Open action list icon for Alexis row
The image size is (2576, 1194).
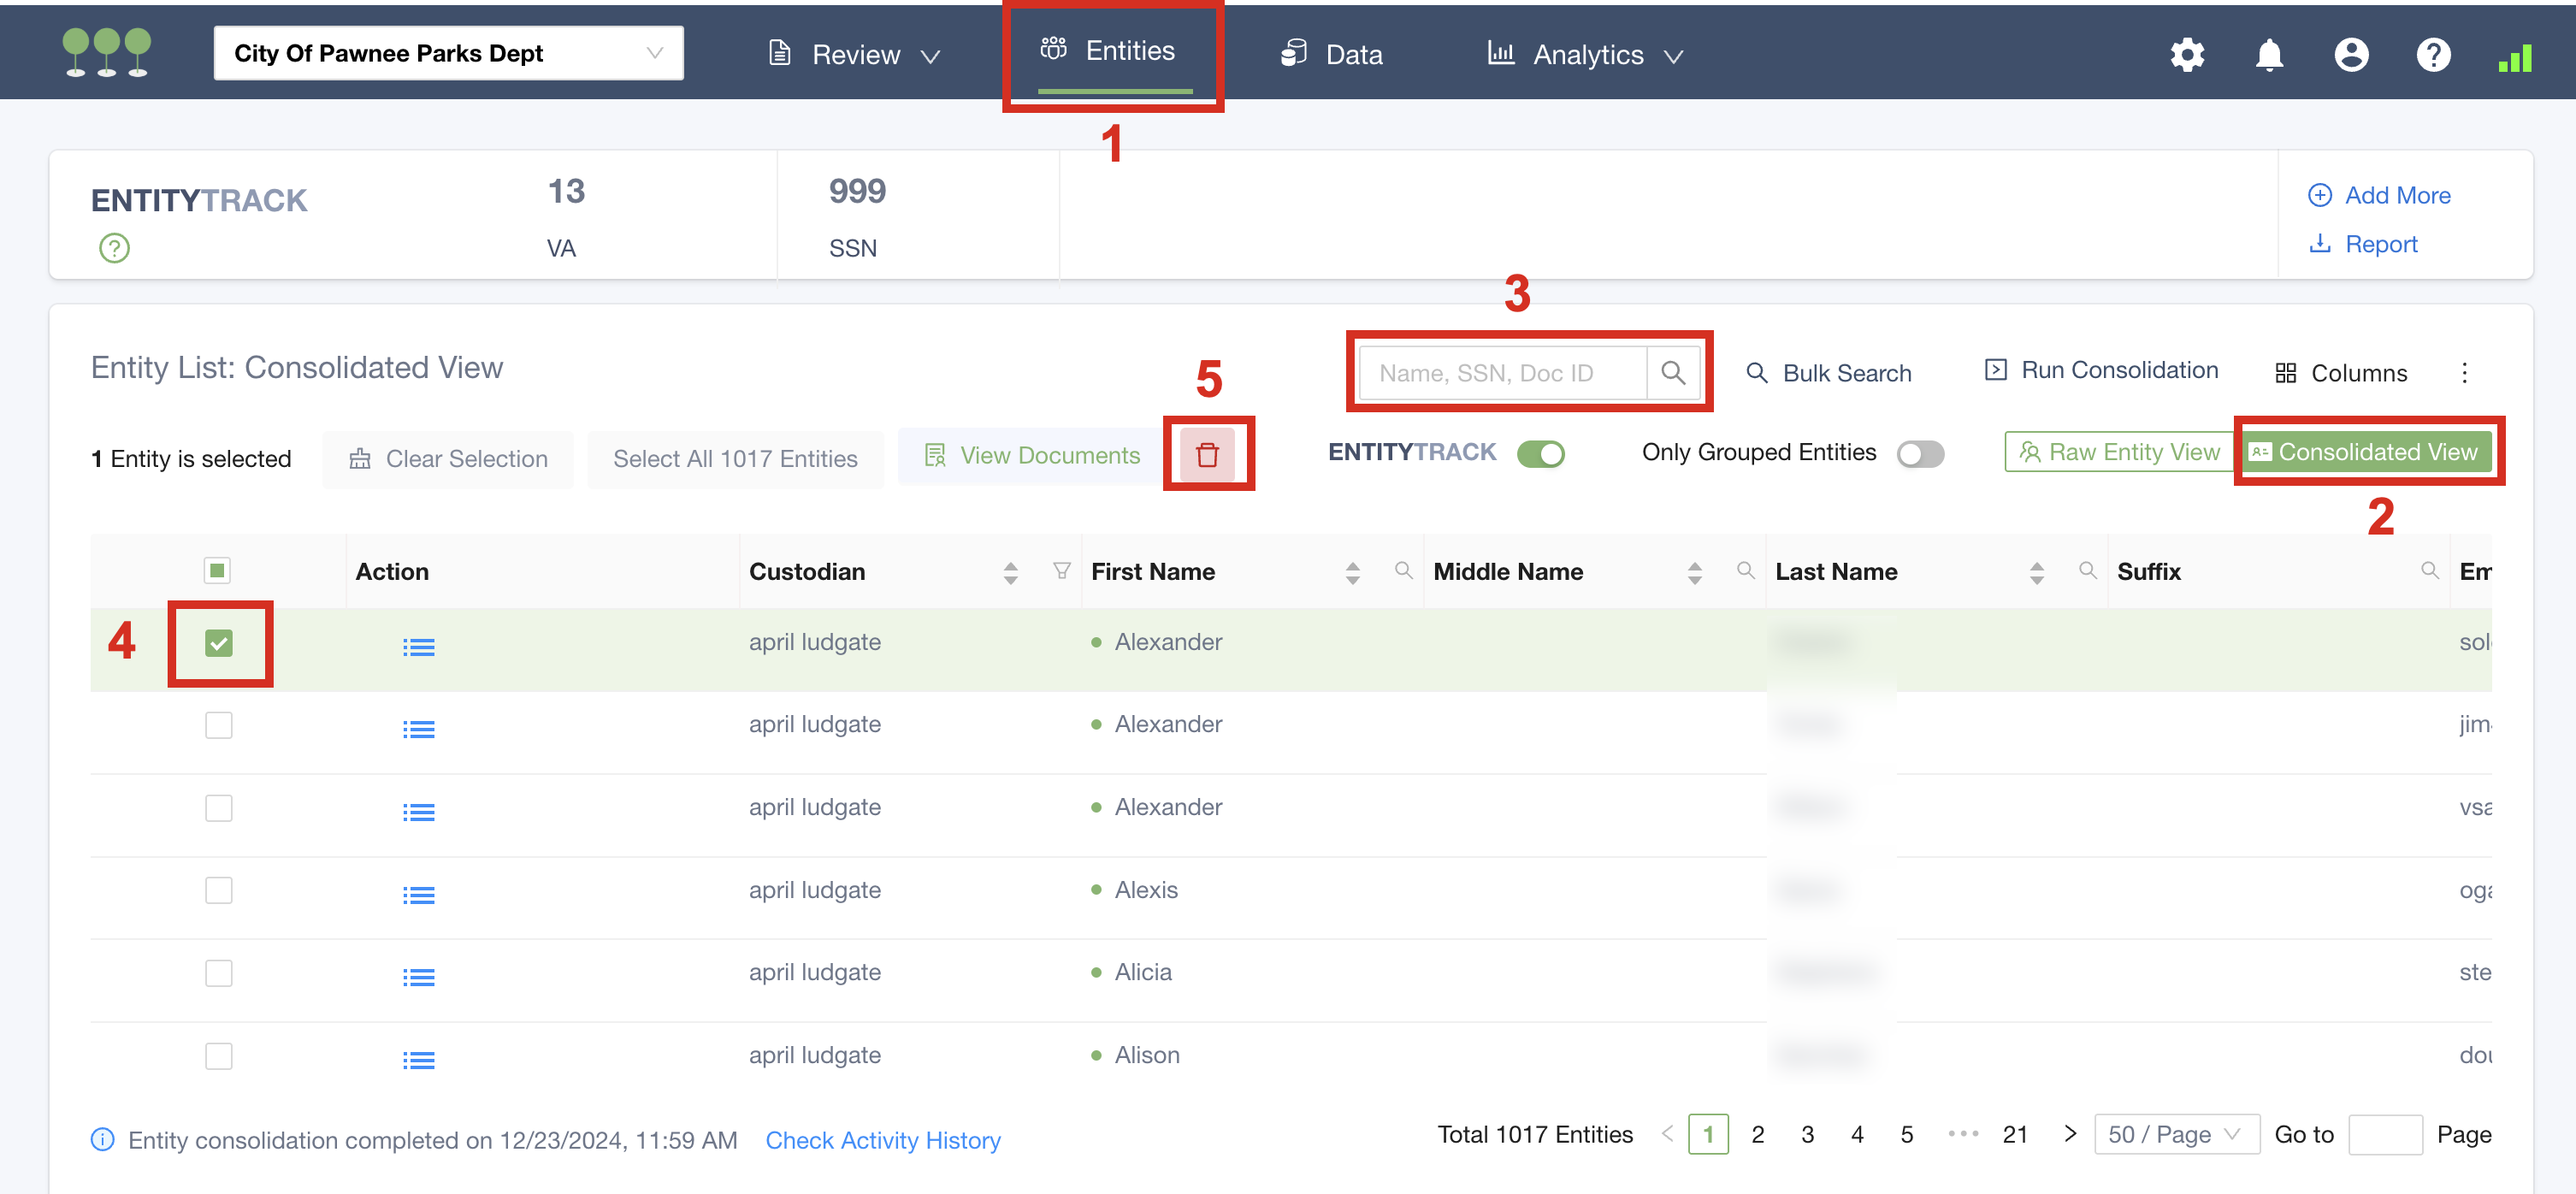pos(418,895)
